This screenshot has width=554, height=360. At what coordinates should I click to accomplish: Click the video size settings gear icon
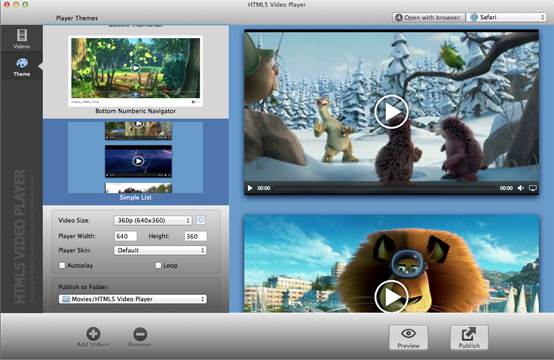coord(201,220)
